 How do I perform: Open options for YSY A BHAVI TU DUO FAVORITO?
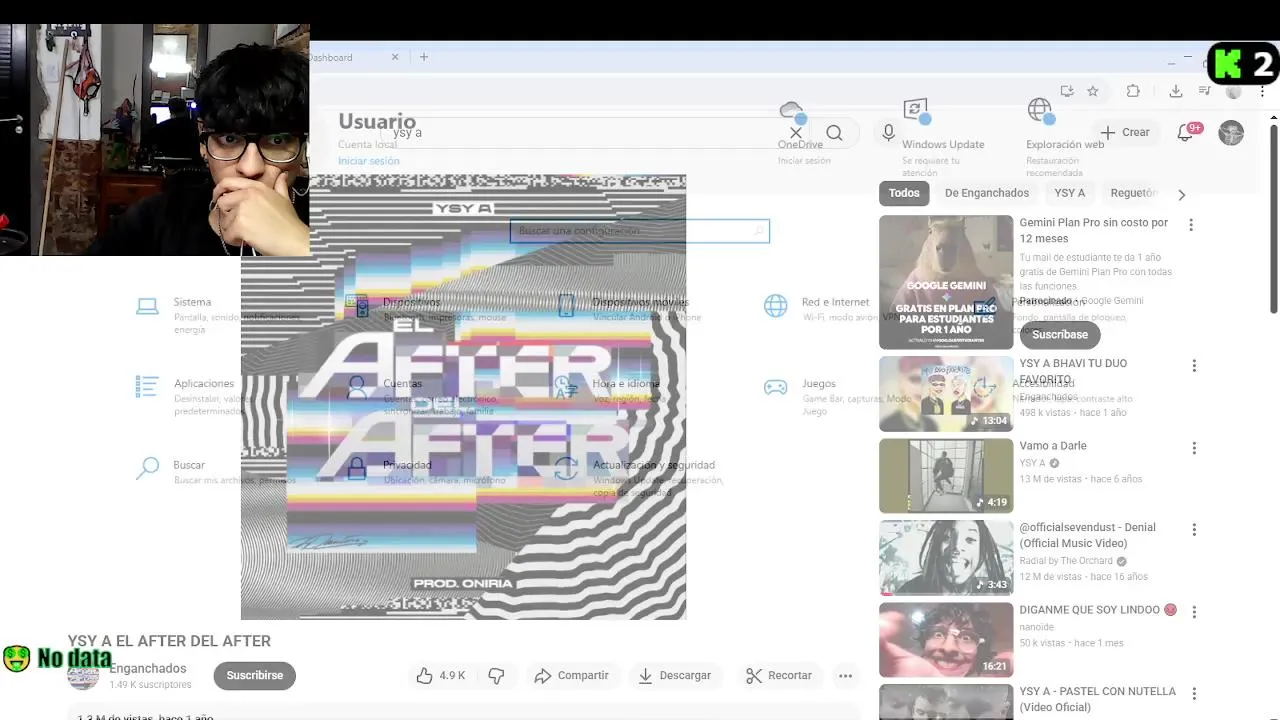coord(1194,366)
